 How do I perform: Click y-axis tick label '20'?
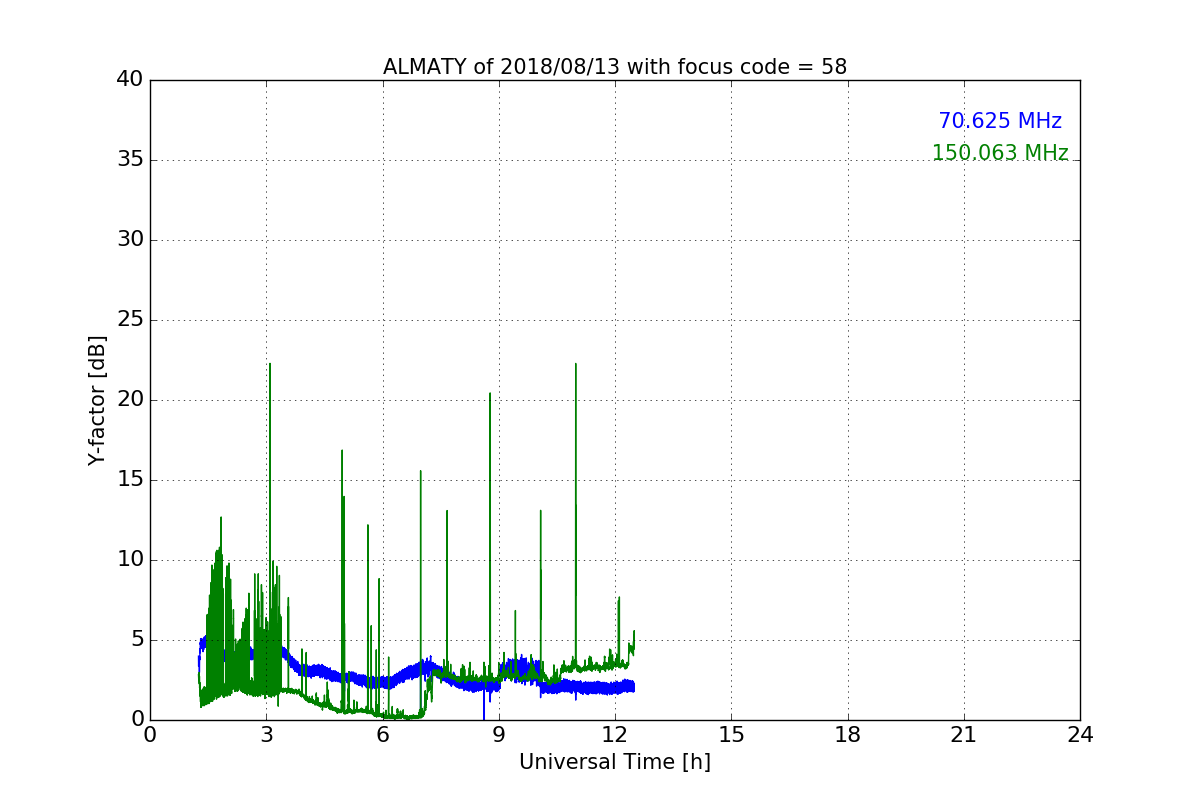pos(130,399)
